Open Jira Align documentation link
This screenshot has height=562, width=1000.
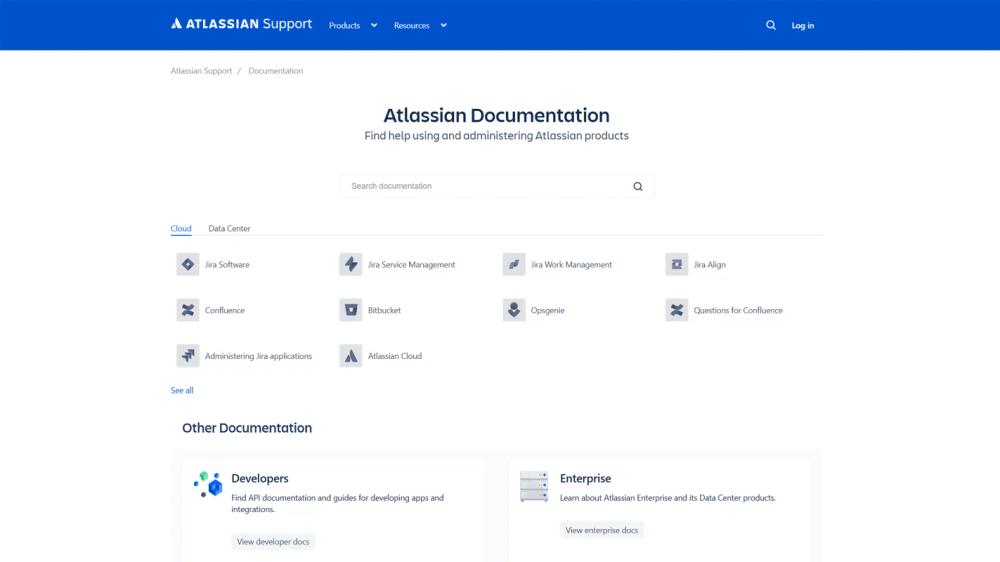tap(709, 265)
